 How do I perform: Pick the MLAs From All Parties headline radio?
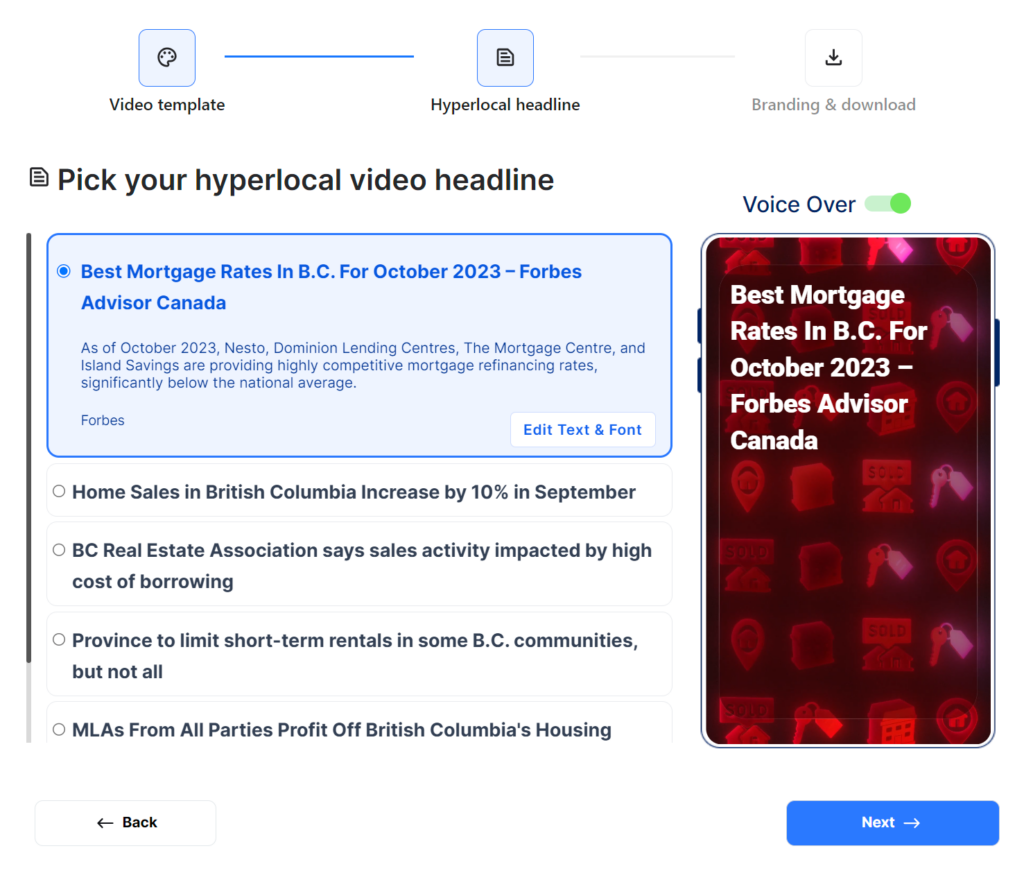click(59, 730)
